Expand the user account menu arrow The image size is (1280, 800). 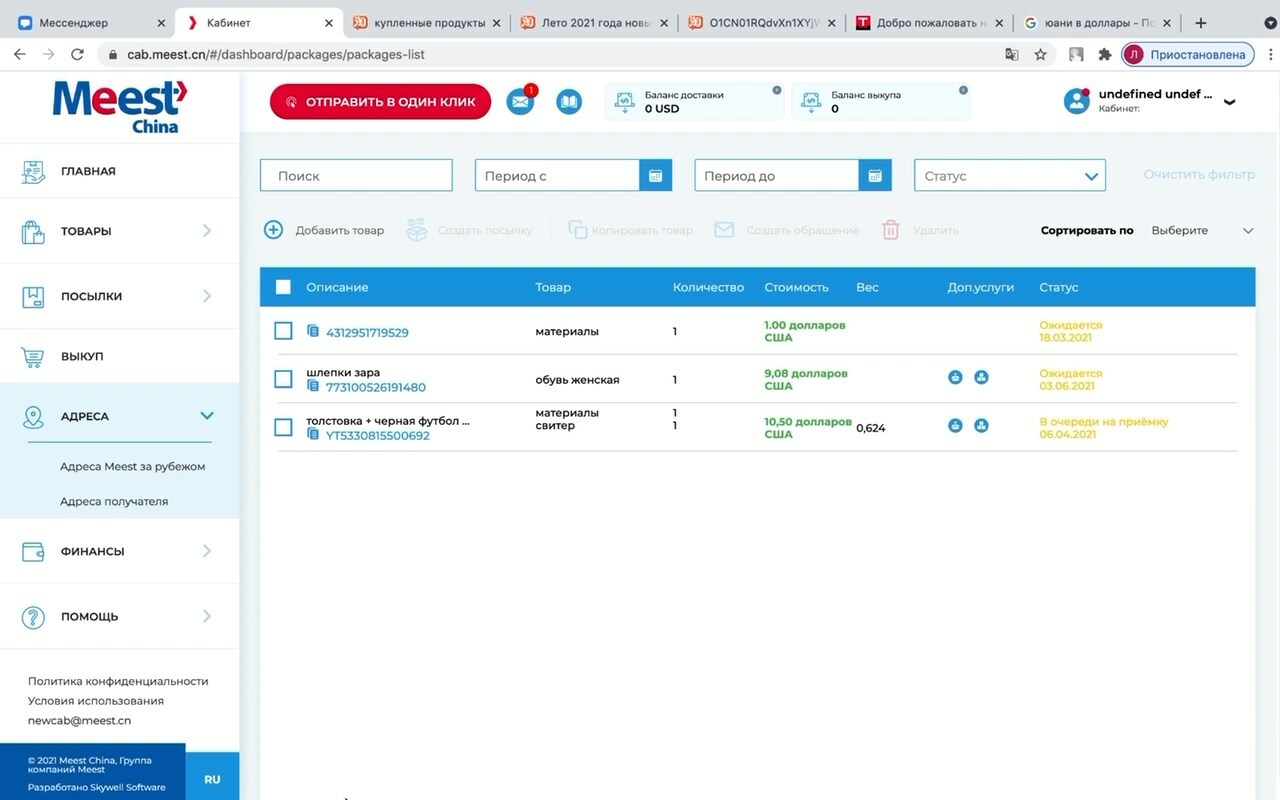1230,101
